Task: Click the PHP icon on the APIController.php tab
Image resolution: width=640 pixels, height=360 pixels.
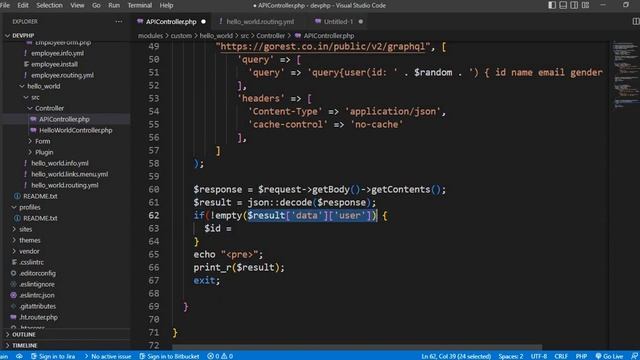Action: (140, 21)
